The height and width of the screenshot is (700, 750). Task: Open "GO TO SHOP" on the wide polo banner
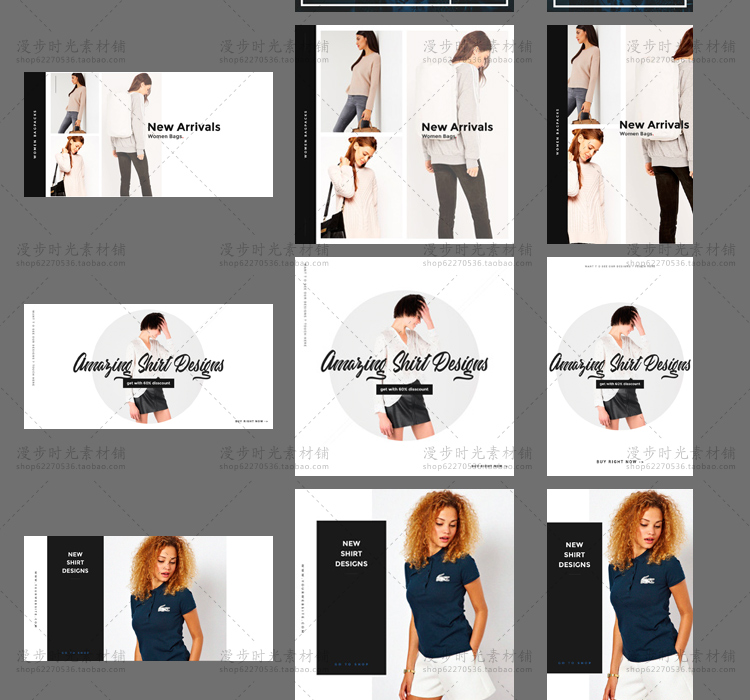pos(75,651)
